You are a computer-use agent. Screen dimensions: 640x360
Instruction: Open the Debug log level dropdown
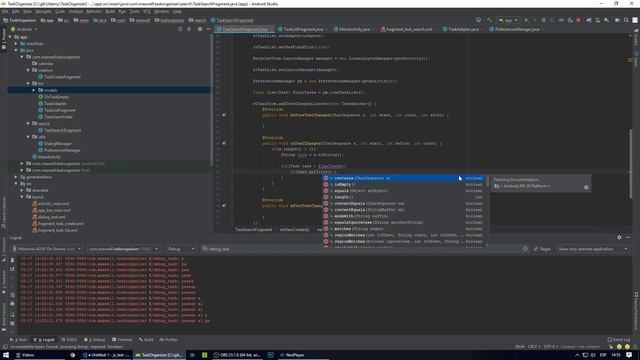click(181, 249)
